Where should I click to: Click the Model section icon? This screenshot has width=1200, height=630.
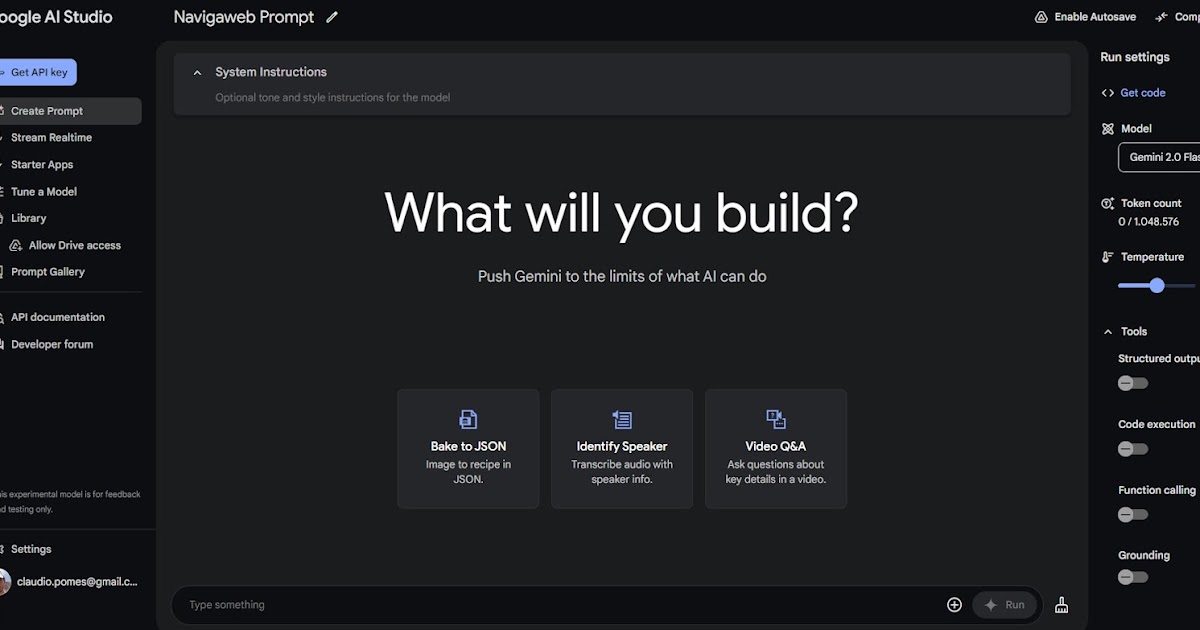pyautogui.click(x=1107, y=129)
